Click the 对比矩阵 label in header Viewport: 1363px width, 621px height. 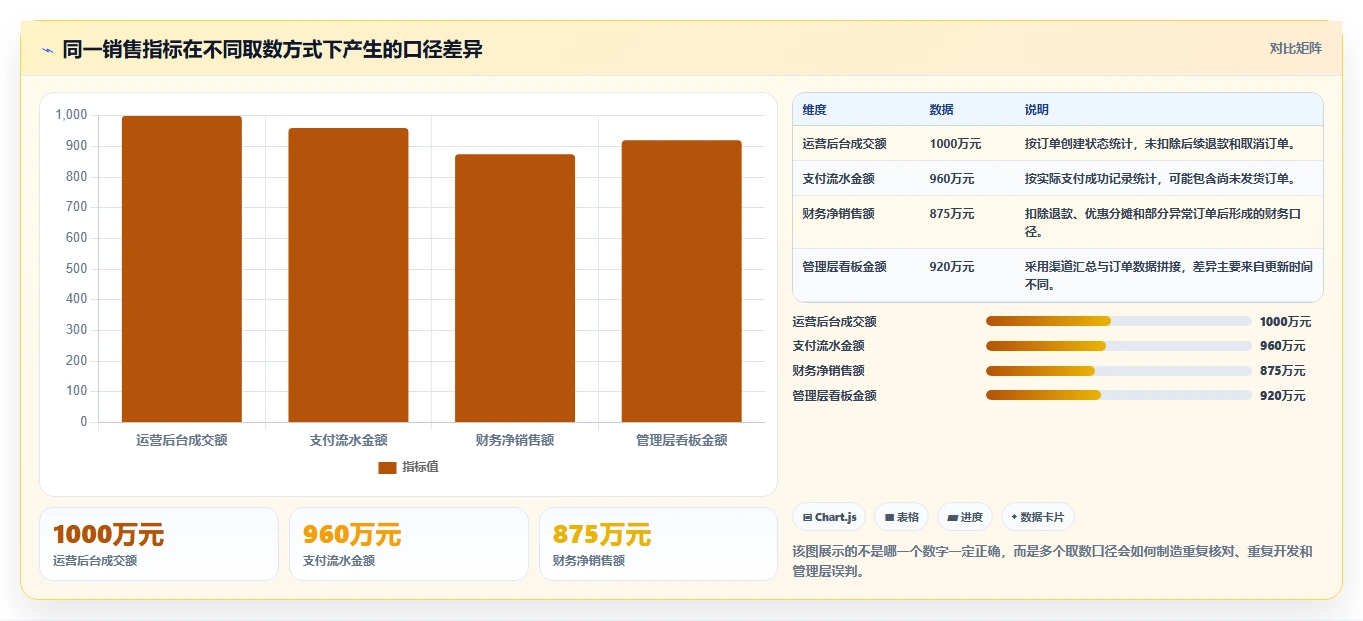click(x=1295, y=48)
